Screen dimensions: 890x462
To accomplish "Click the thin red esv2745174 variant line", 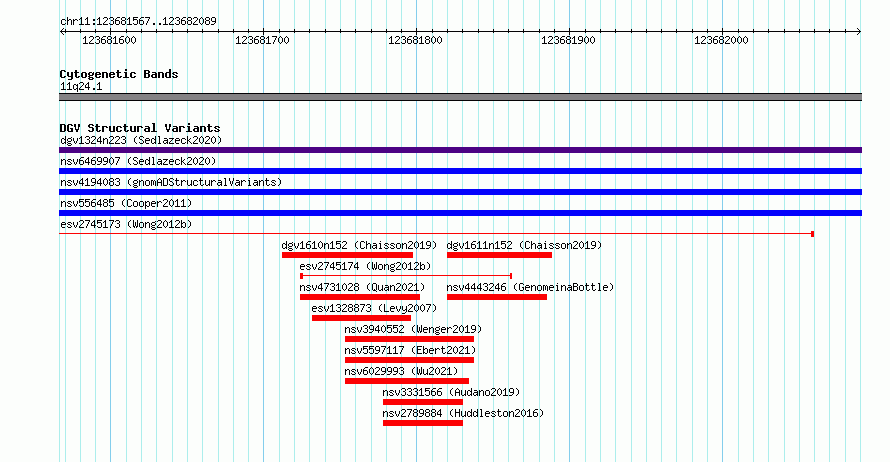I will pyautogui.click(x=406, y=276).
